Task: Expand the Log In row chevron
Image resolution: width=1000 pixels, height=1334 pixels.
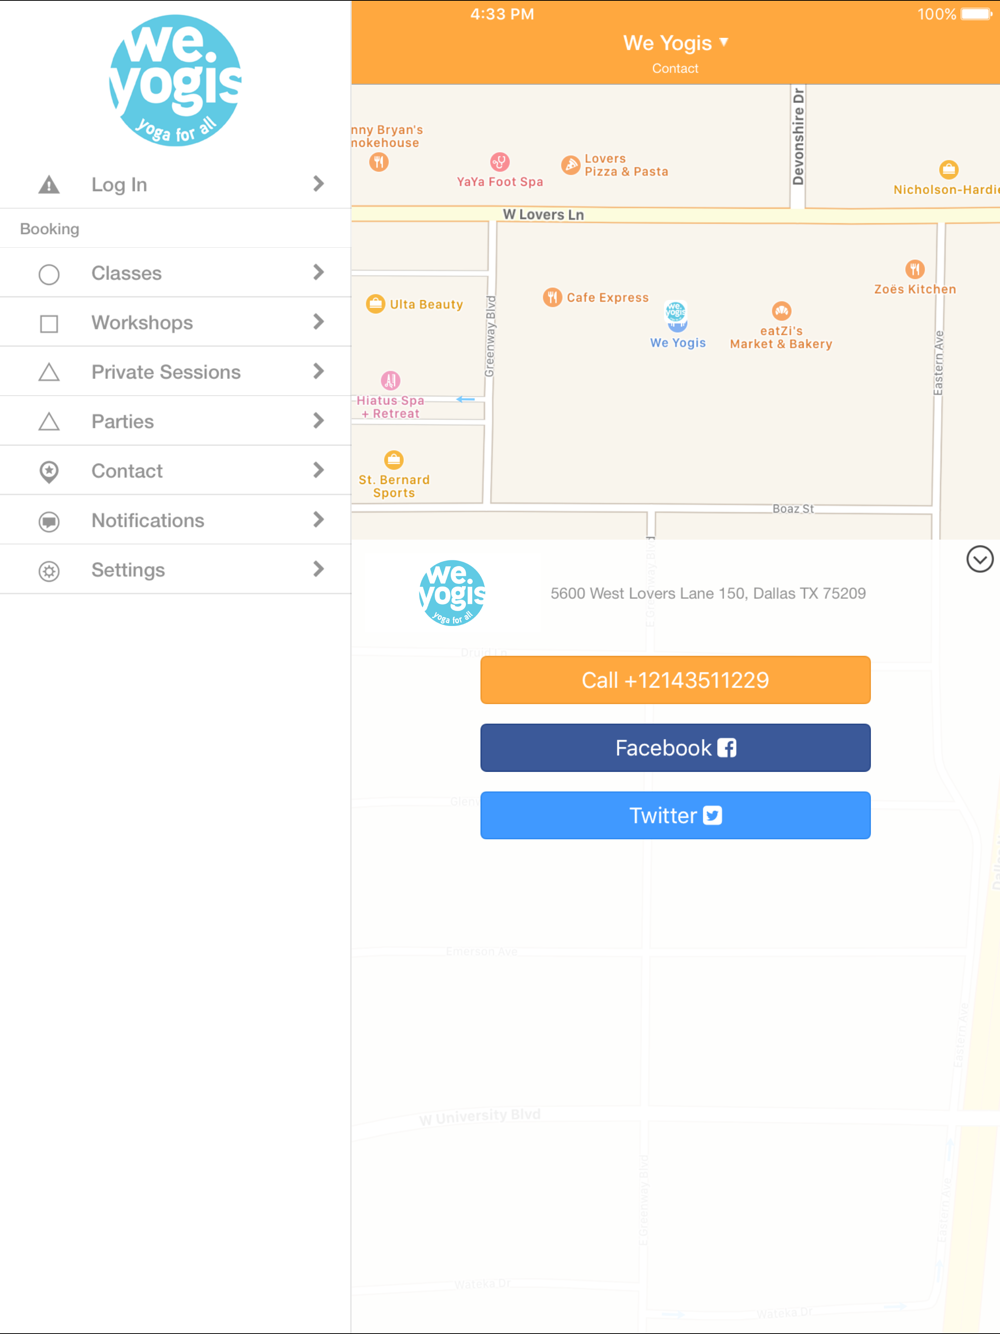Action: [x=318, y=184]
